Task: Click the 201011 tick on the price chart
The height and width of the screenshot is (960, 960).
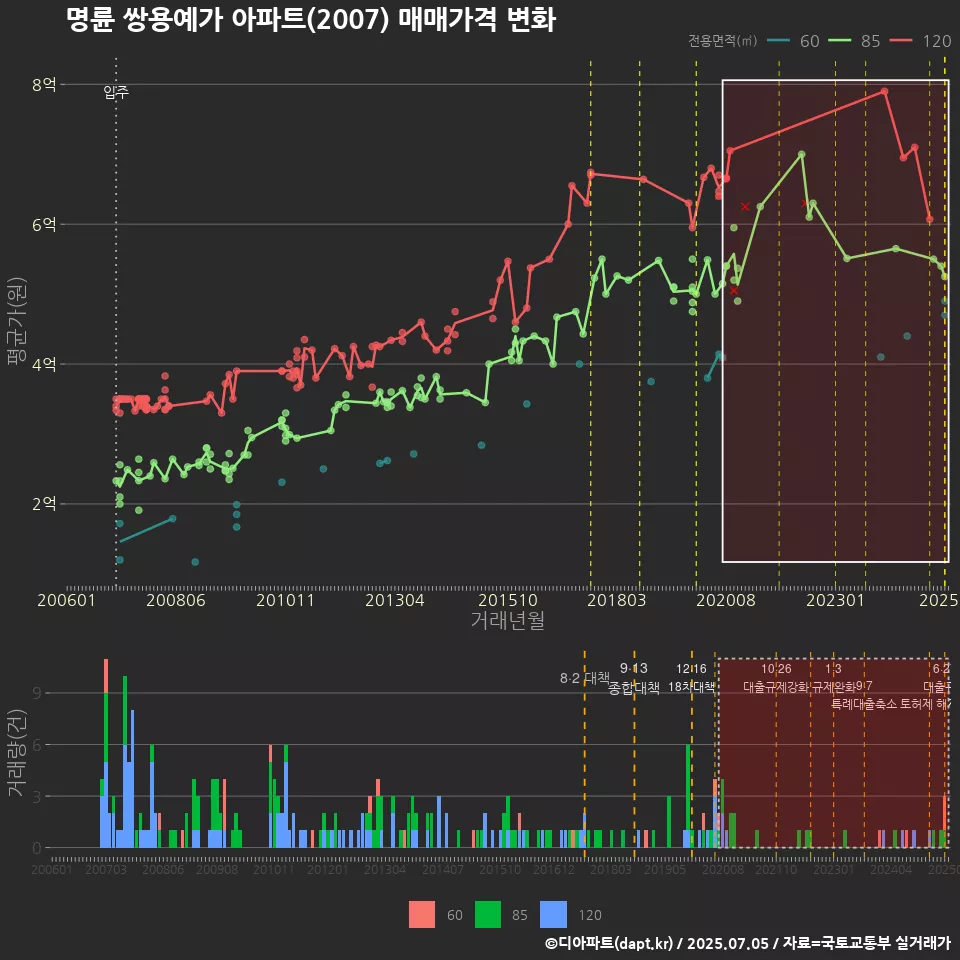Action: pyautogui.click(x=285, y=600)
